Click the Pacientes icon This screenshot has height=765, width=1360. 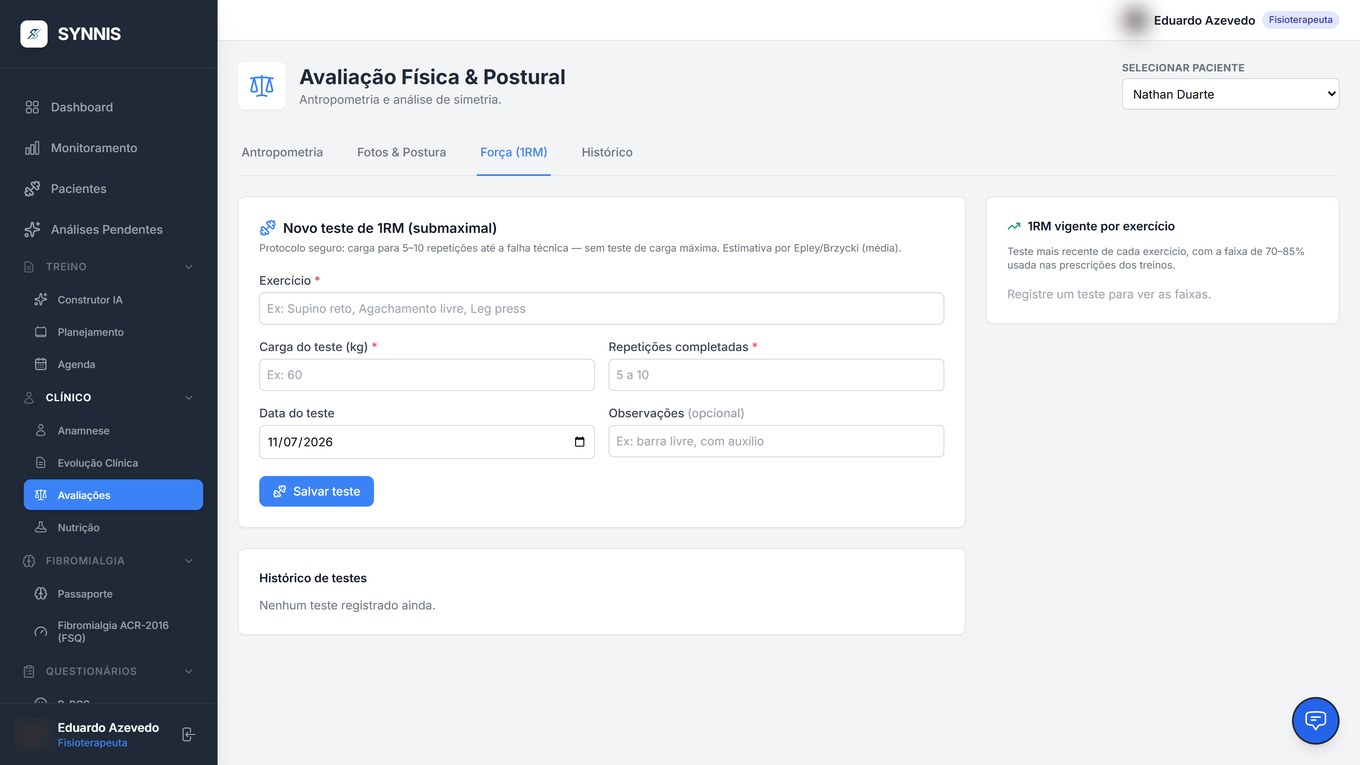tap(32, 189)
